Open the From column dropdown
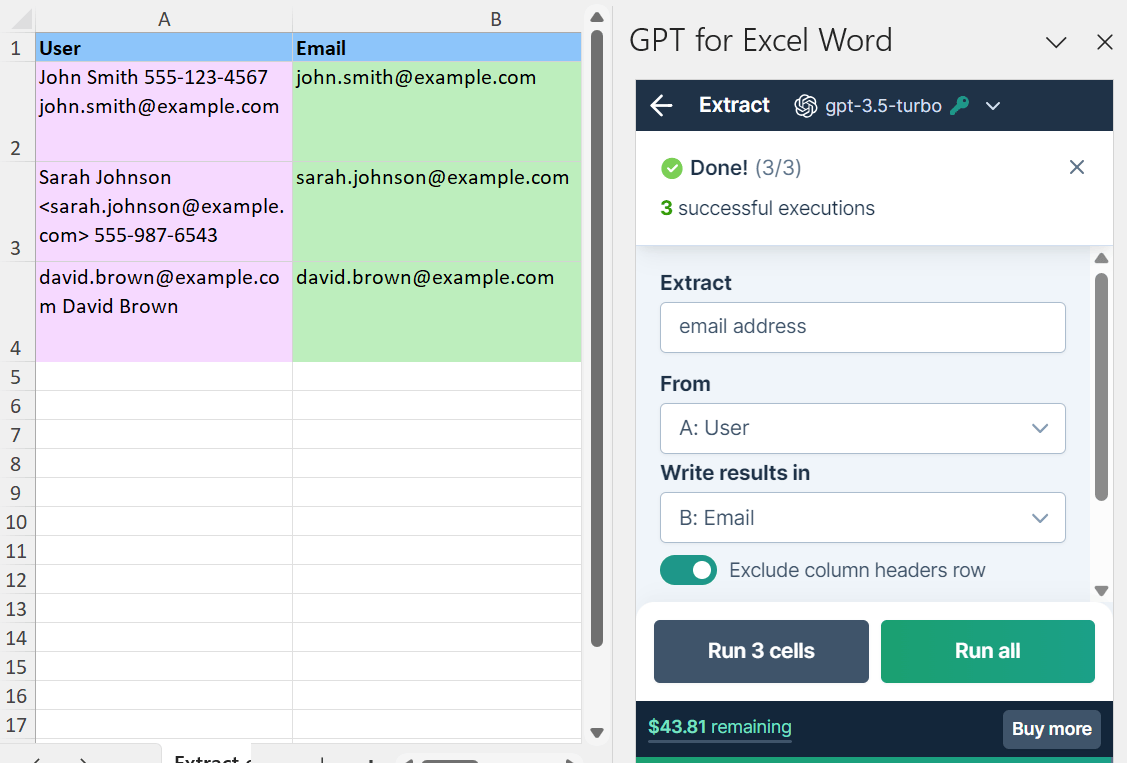1127x763 pixels. [x=862, y=428]
